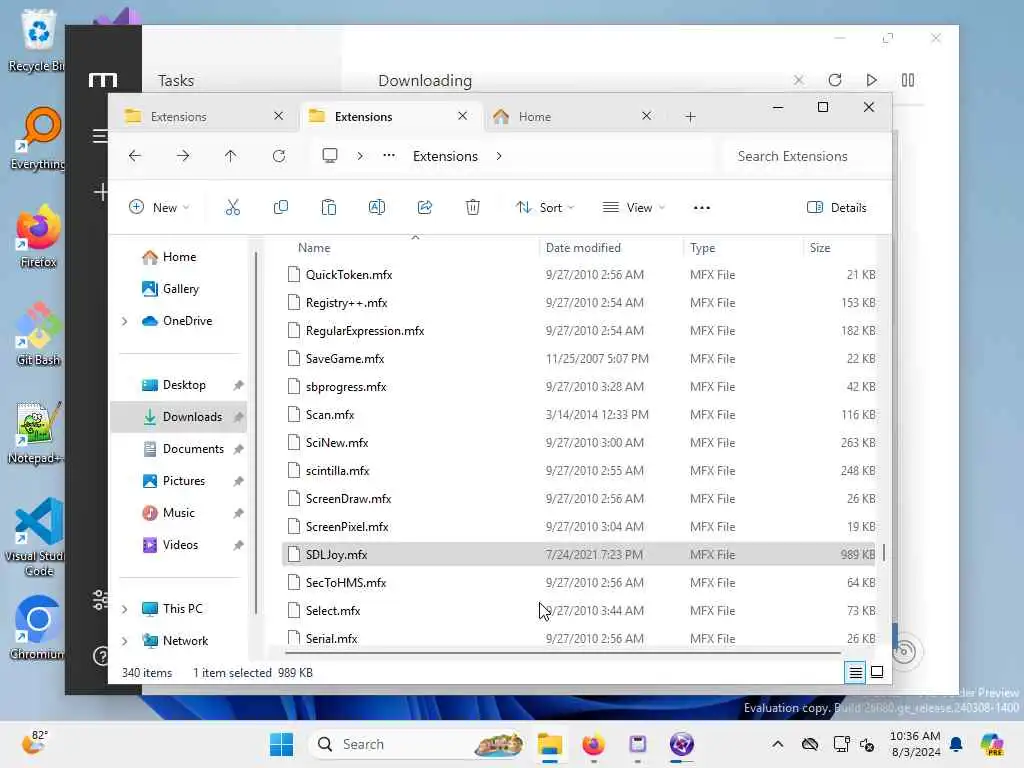Open Music in navigation pane
The image size is (1024, 768).
coord(178,513)
